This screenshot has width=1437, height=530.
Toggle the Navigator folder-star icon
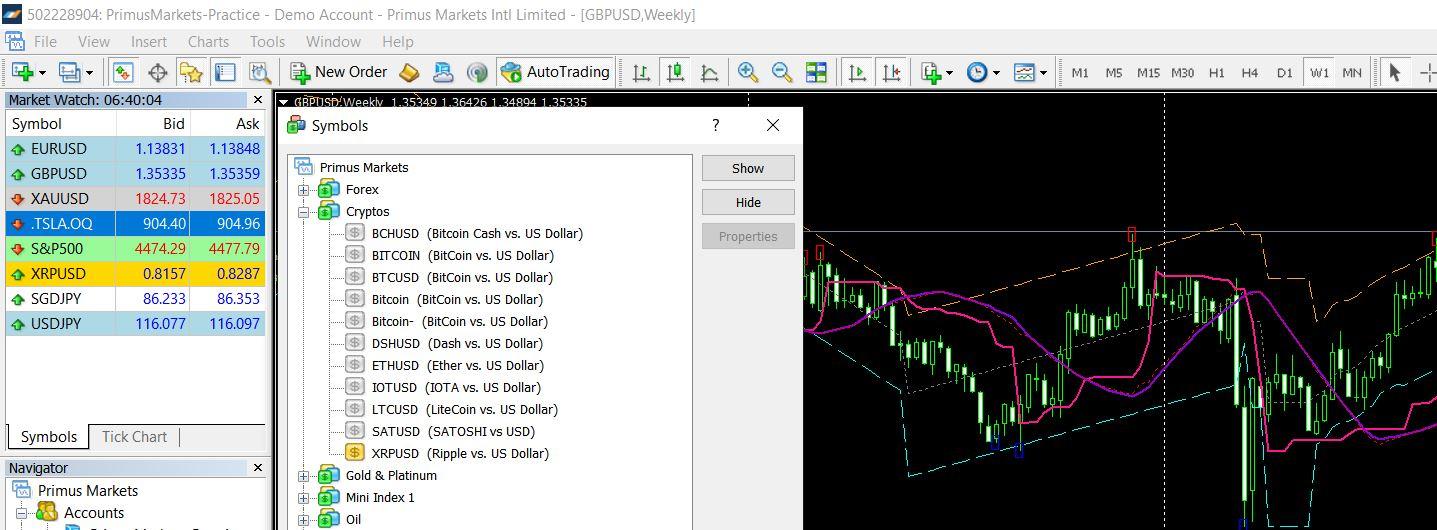[x=191, y=72]
